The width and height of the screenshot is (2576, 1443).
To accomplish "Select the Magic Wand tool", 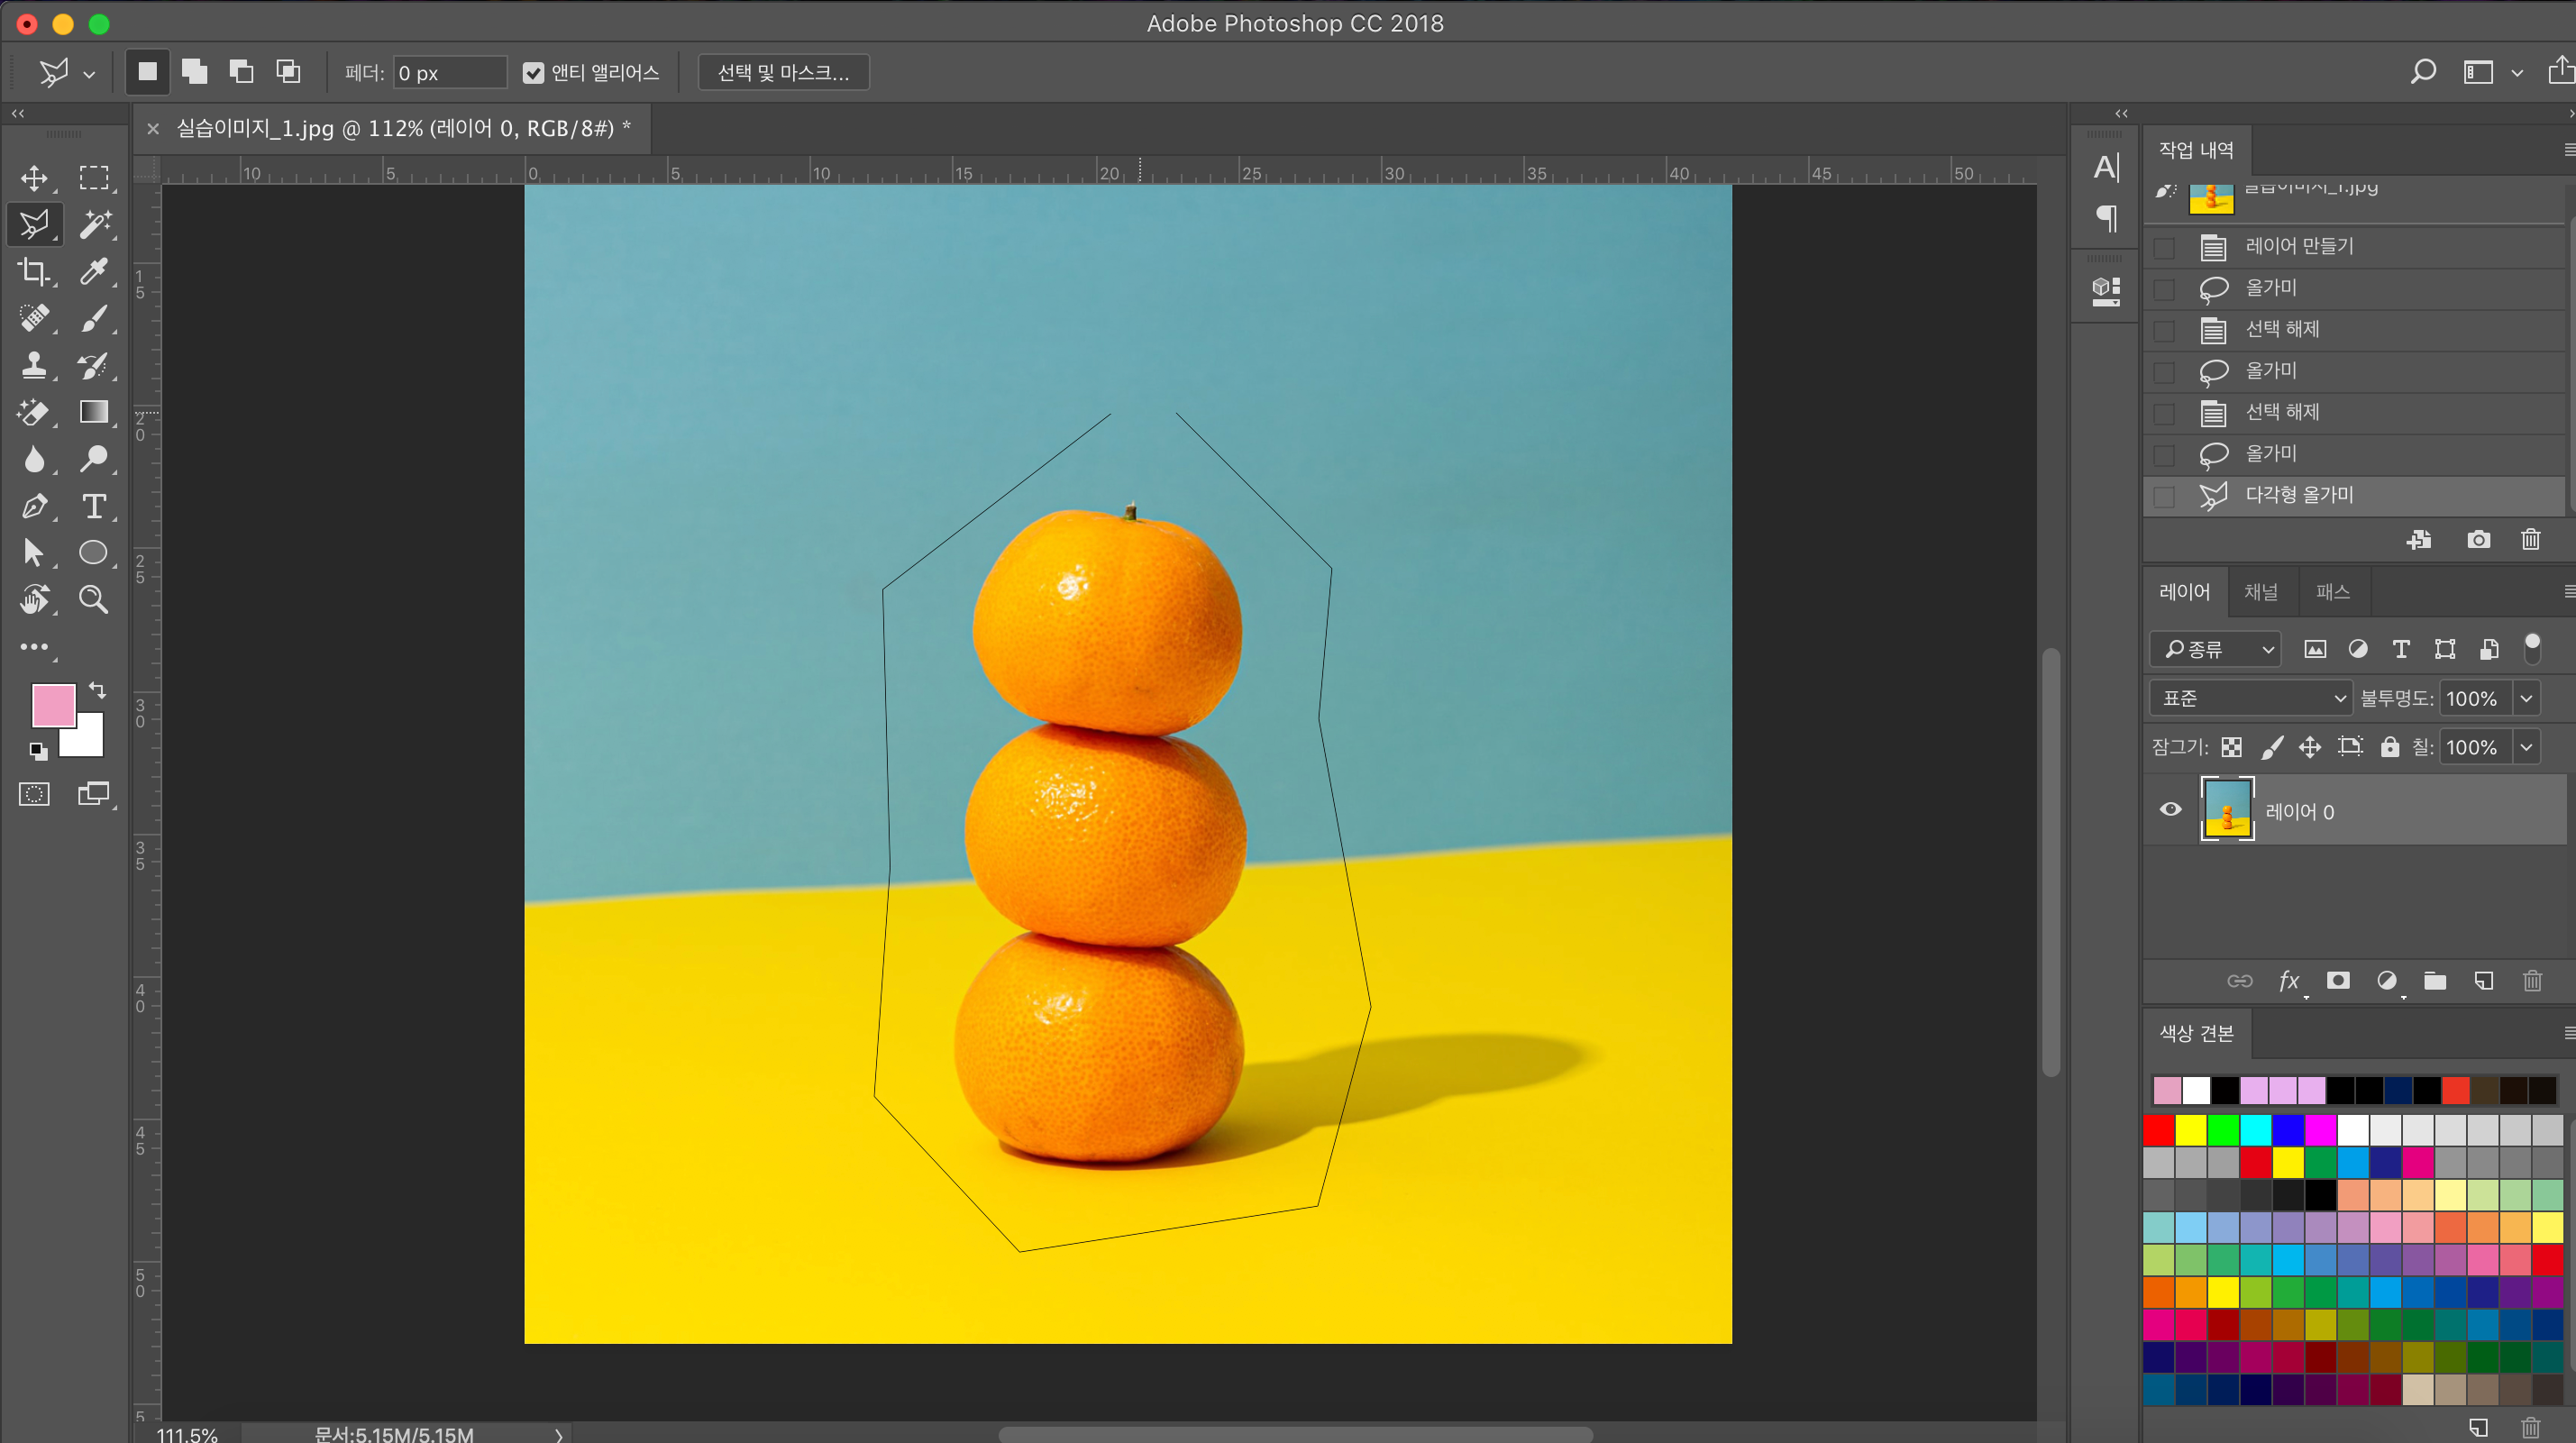I will click(x=95, y=224).
